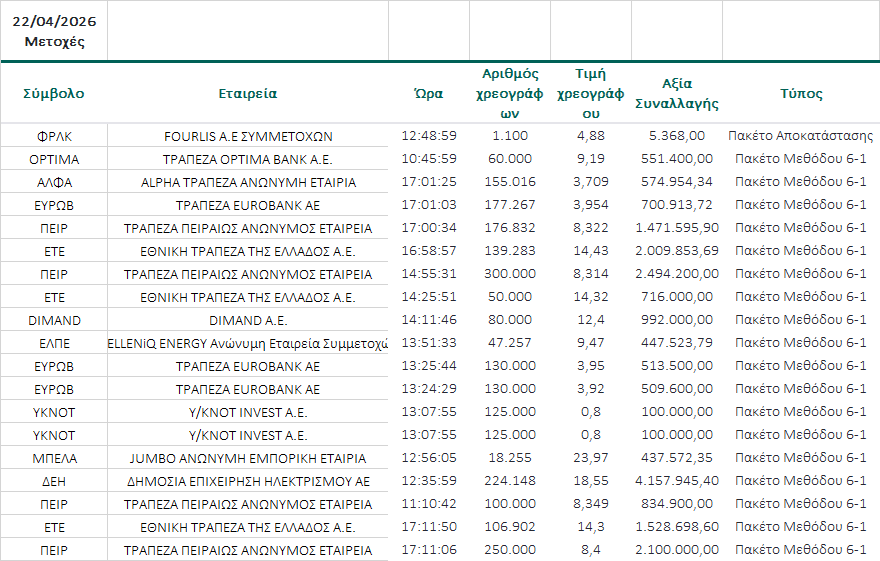Screen dimensions: 880x561
Task: Select the ΕΛΠΕ symbol cell
Action: pyautogui.click(x=54, y=343)
